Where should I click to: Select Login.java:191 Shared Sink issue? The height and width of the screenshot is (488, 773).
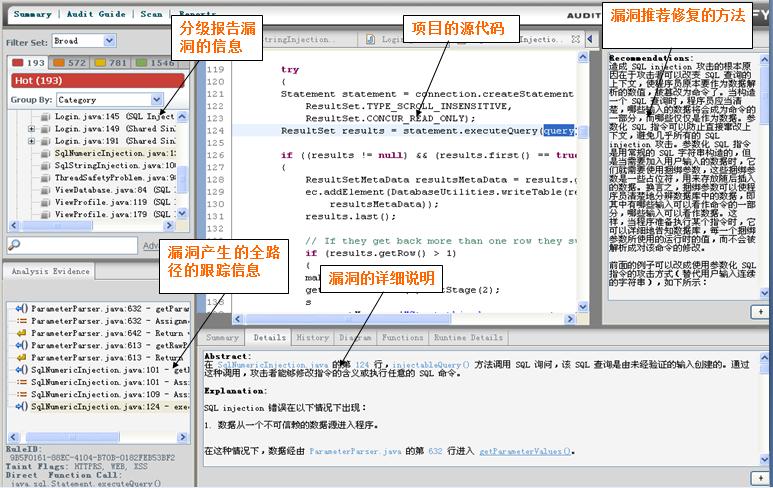click(x=114, y=141)
